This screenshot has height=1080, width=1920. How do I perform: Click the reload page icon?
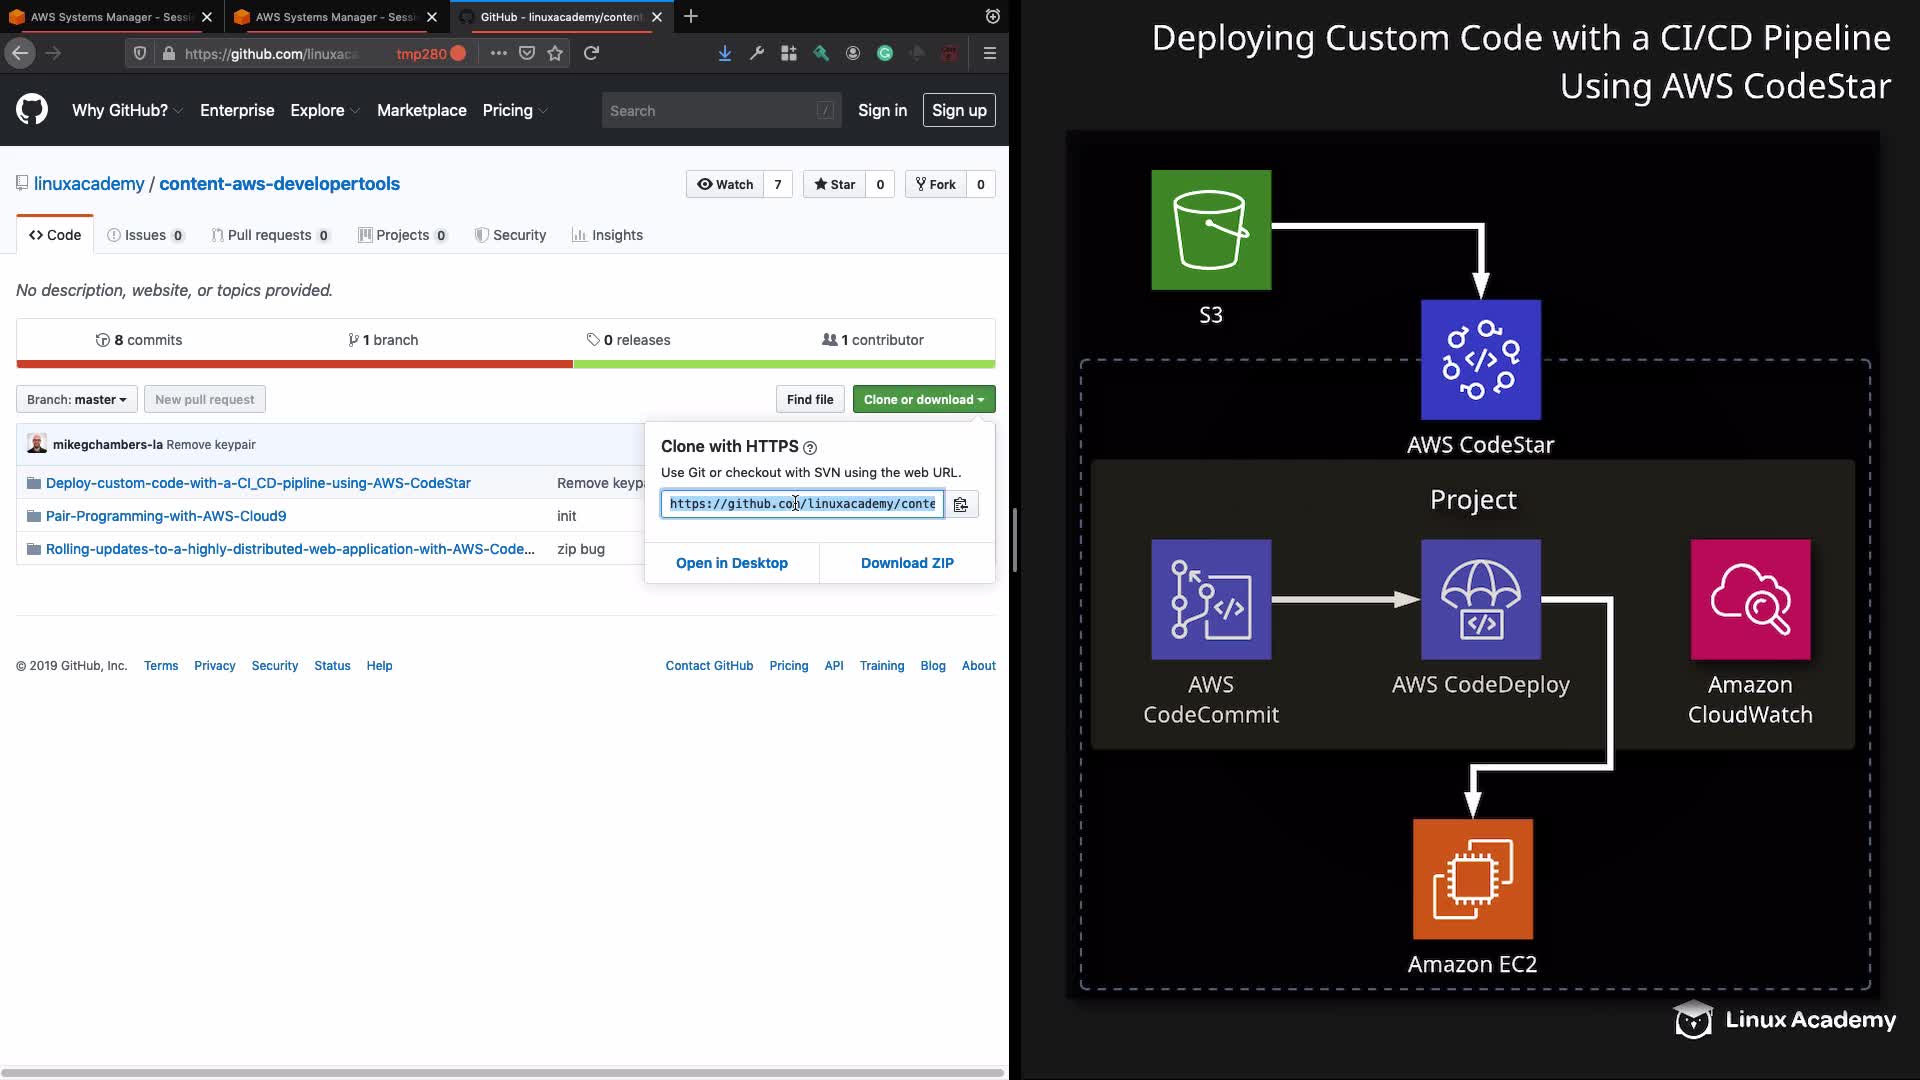pyautogui.click(x=591, y=53)
